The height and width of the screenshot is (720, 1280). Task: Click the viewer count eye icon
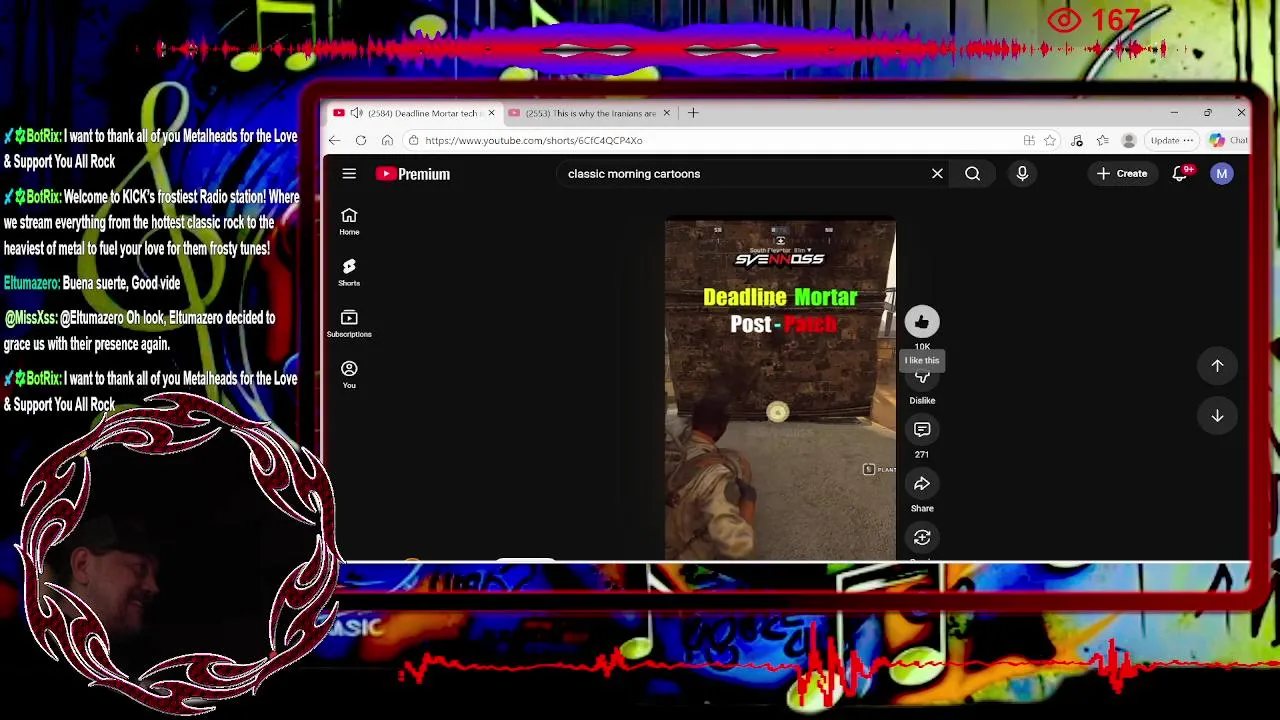(x=1065, y=20)
